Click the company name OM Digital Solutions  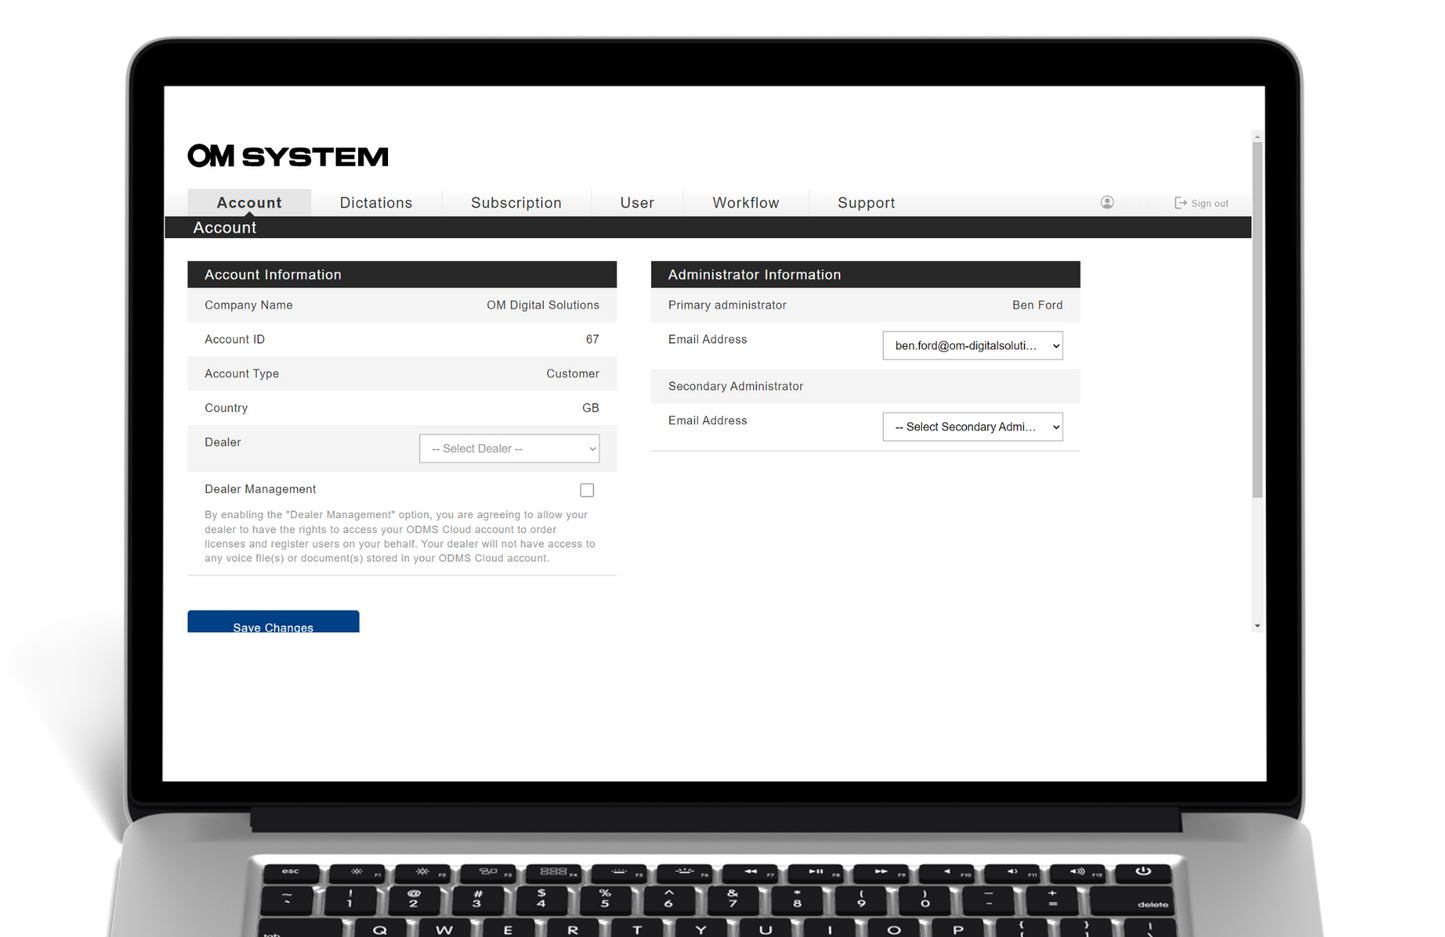tap(543, 305)
